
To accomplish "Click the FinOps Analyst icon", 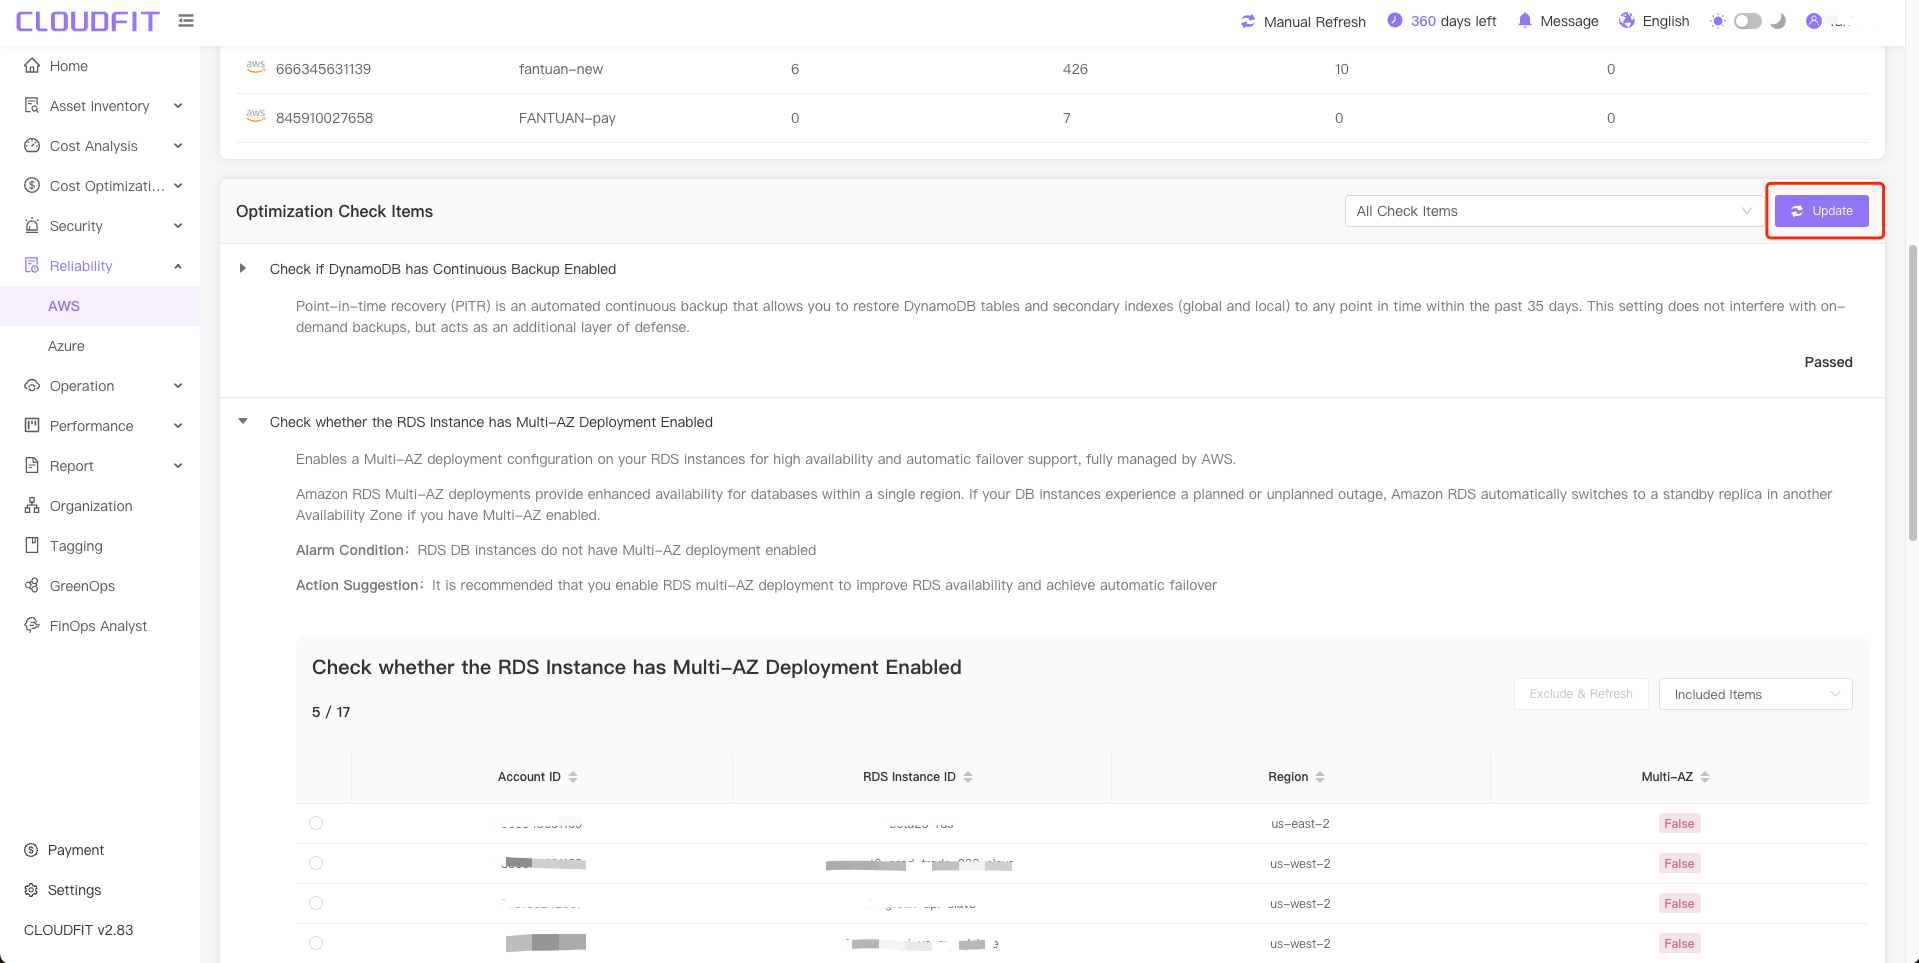I will click(32, 626).
